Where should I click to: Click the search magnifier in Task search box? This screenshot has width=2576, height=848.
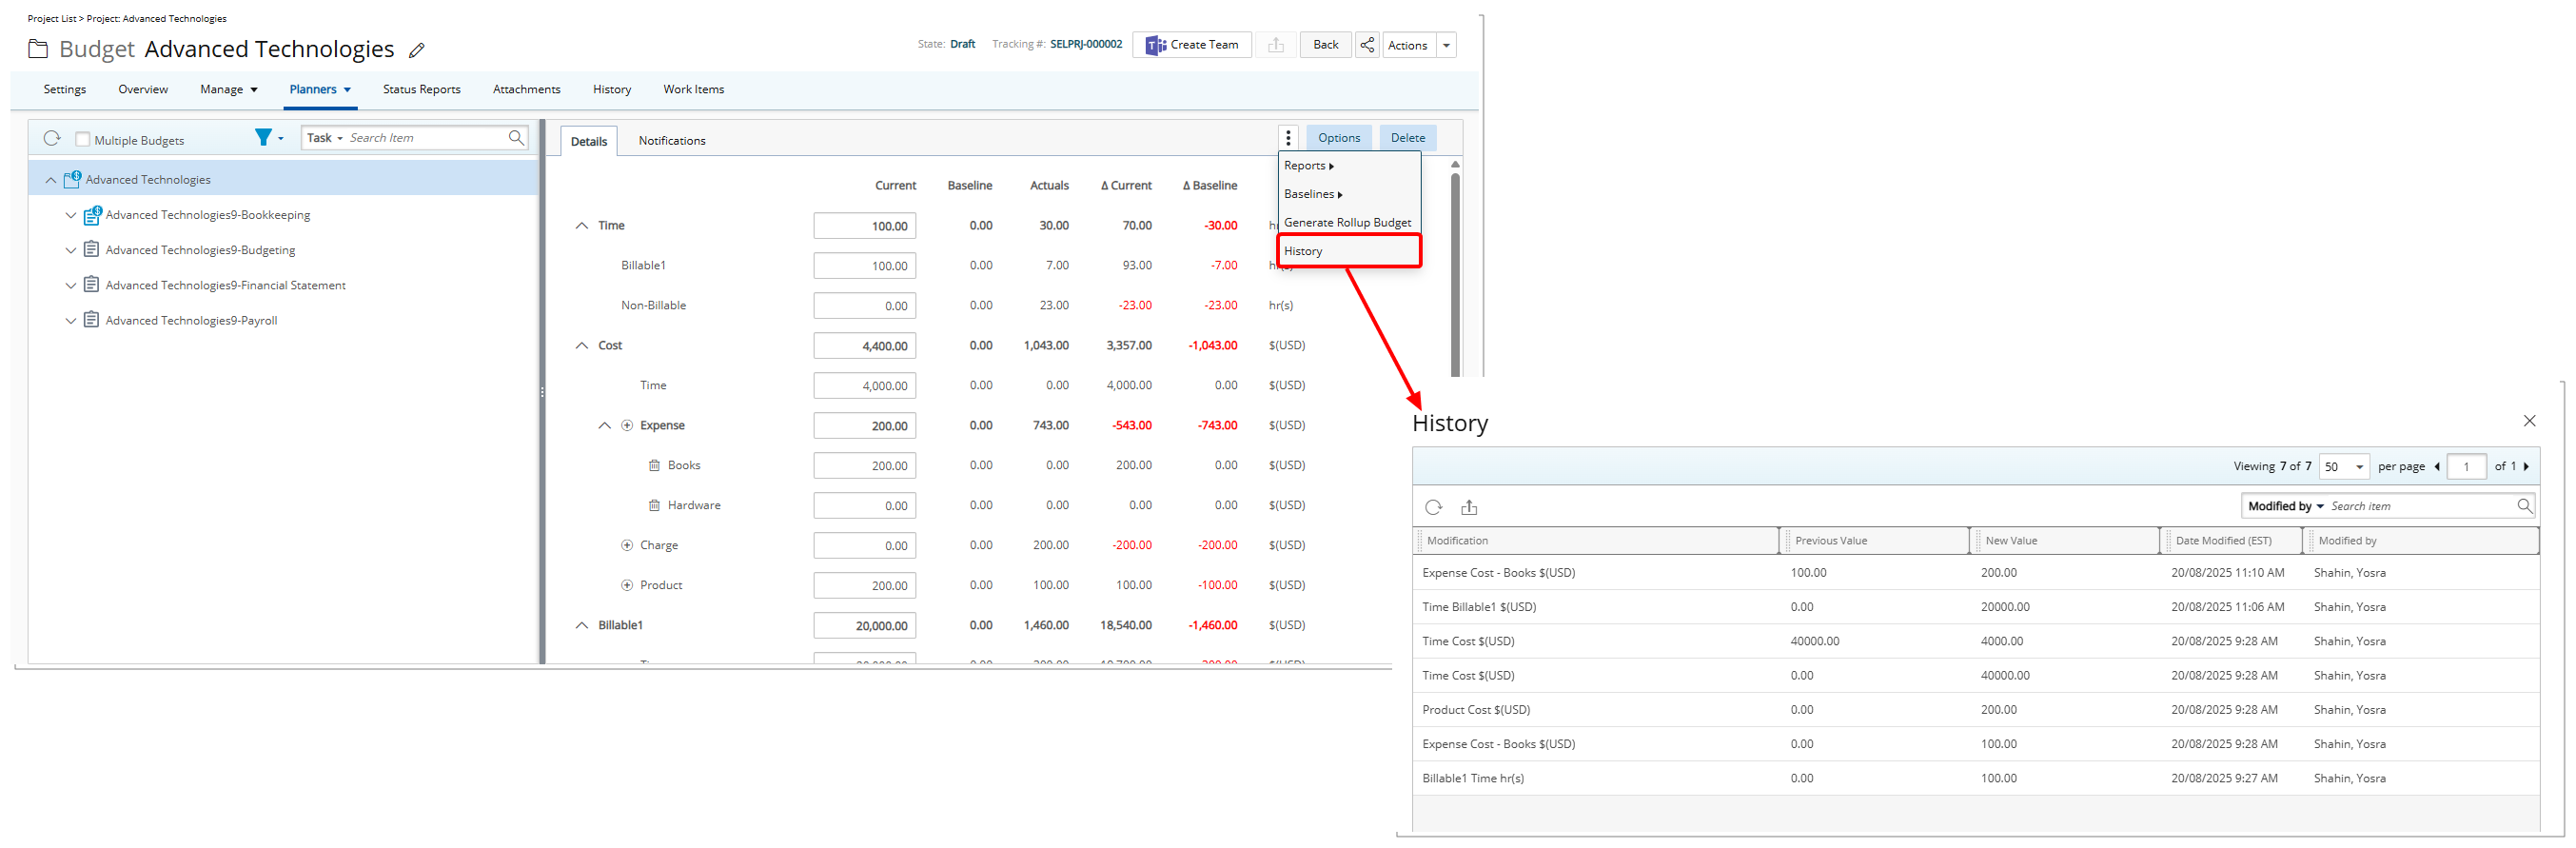coord(516,138)
